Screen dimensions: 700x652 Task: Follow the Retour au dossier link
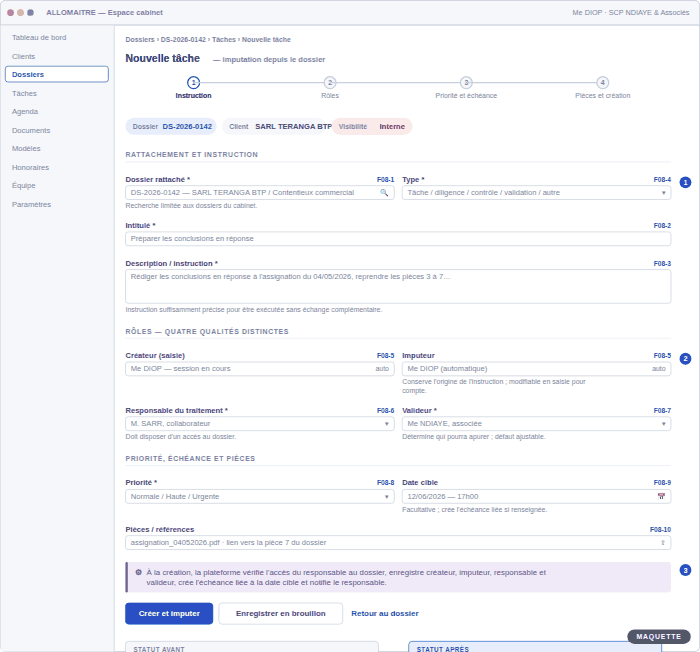click(x=385, y=614)
